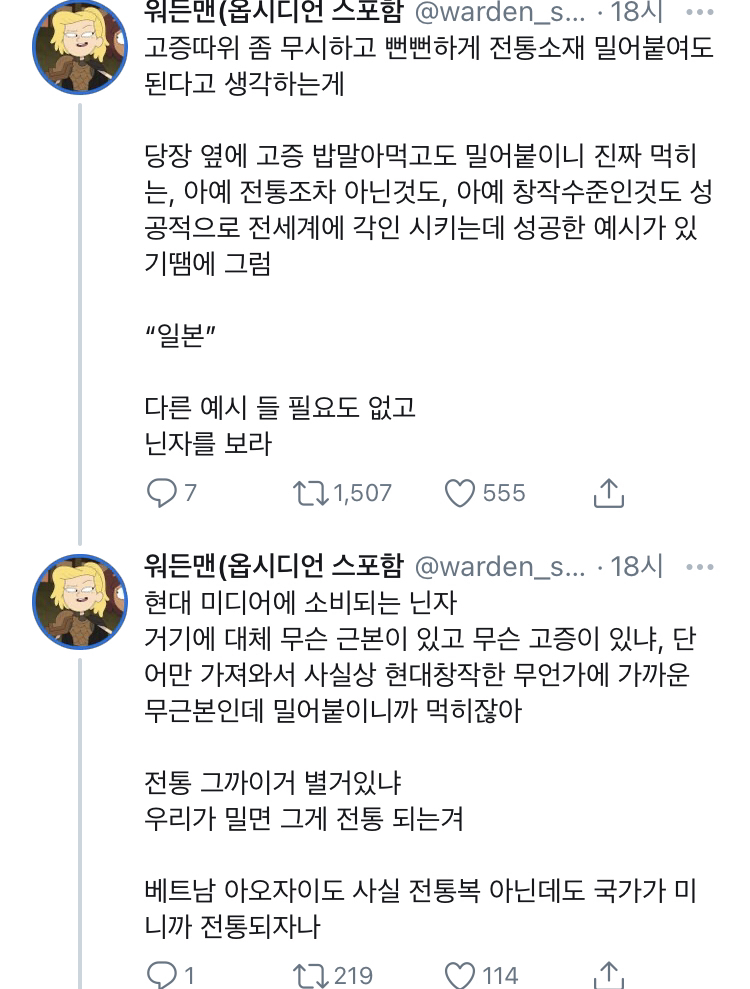Viewport: 750px width, 989px height.
Task: Open the profile avatar of the first tweet
Action: pyautogui.click(x=80, y=45)
